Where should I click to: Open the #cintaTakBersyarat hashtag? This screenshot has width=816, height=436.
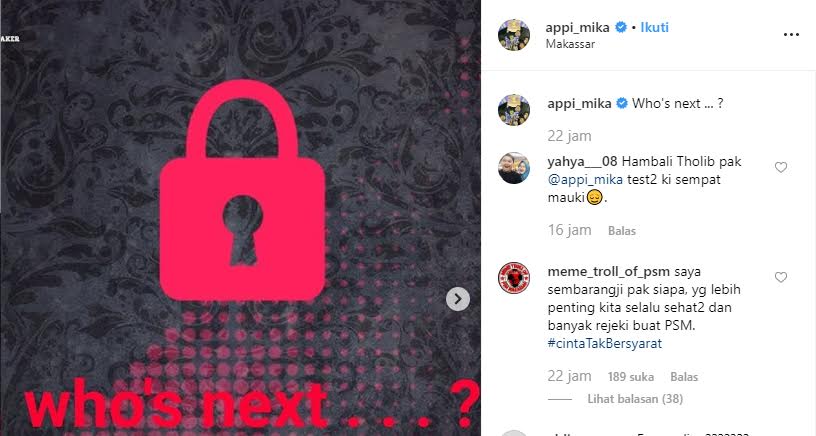(x=605, y=343)
